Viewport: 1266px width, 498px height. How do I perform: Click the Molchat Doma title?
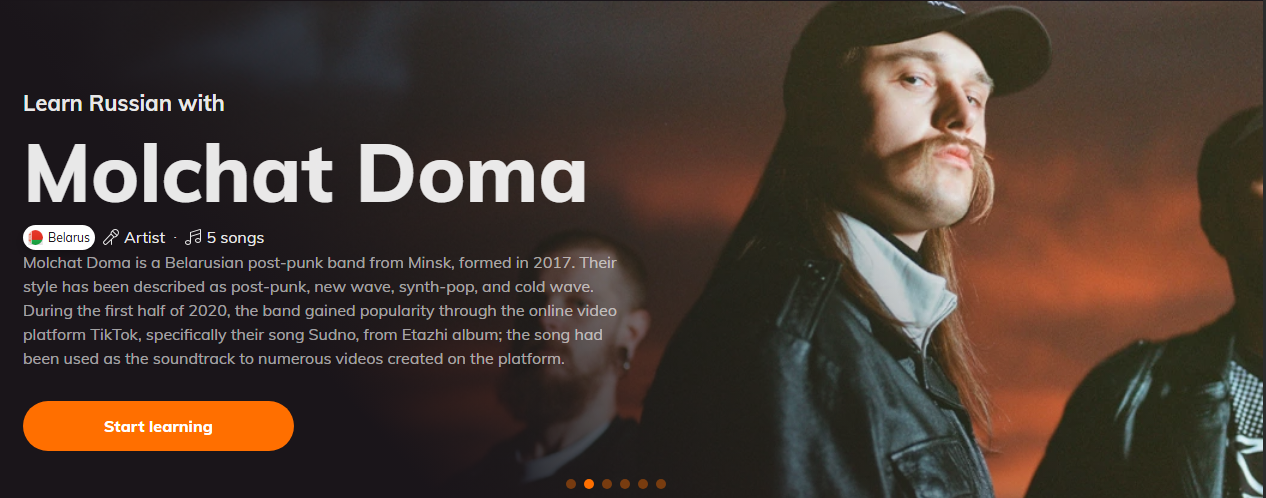point(305,170)
